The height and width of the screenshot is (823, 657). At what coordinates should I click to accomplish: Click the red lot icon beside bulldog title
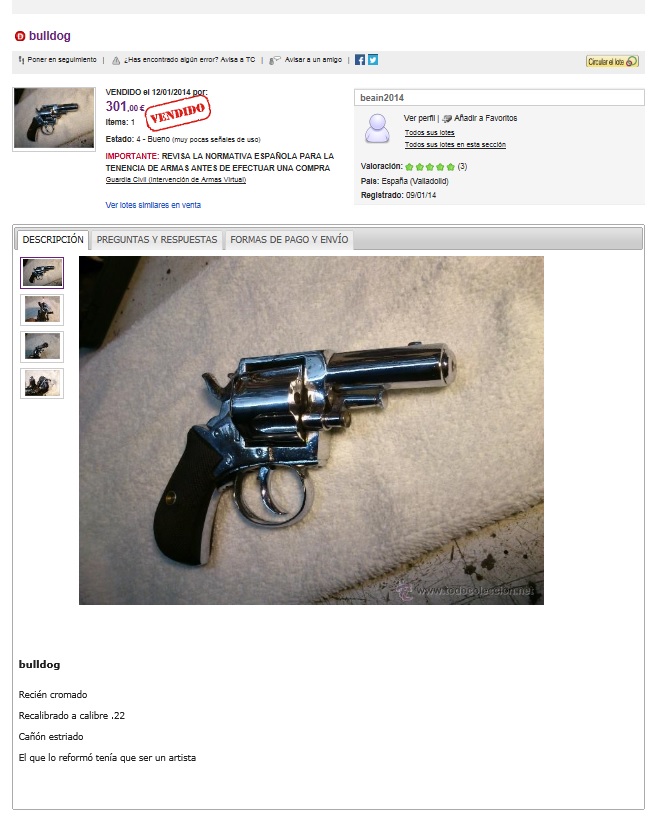(x=20, y=36)
